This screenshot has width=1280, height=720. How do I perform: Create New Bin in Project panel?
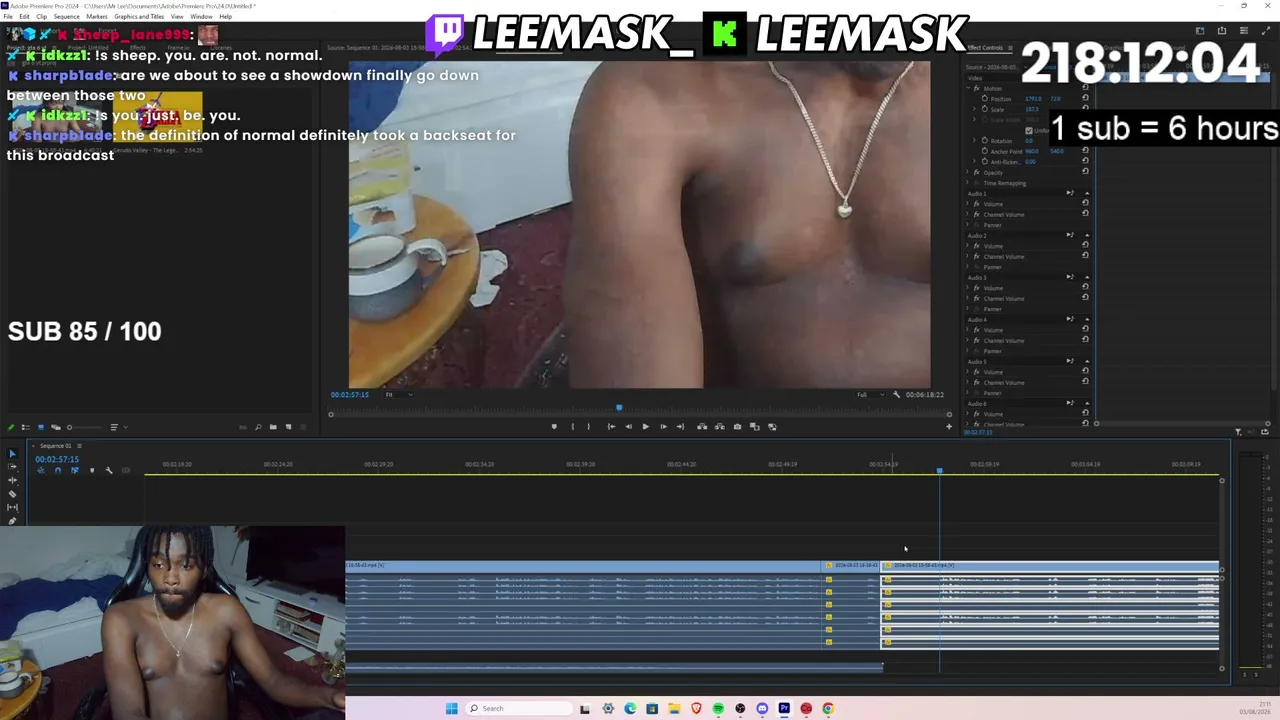(x=273, y=427)
